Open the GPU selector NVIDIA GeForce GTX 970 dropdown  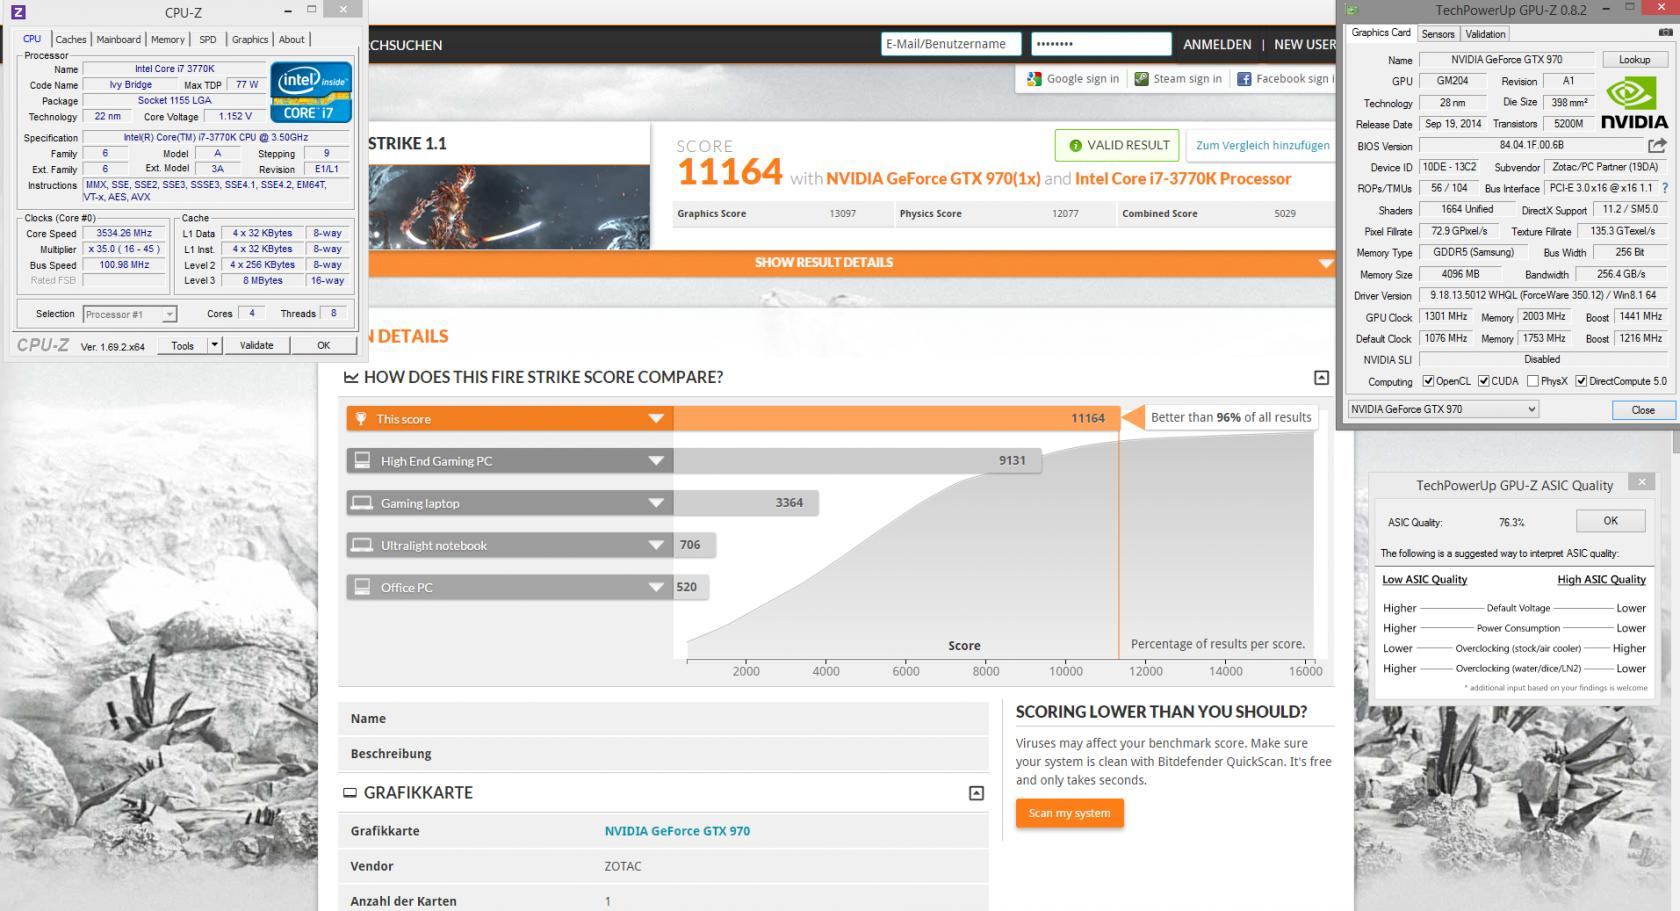[1443, 409]
